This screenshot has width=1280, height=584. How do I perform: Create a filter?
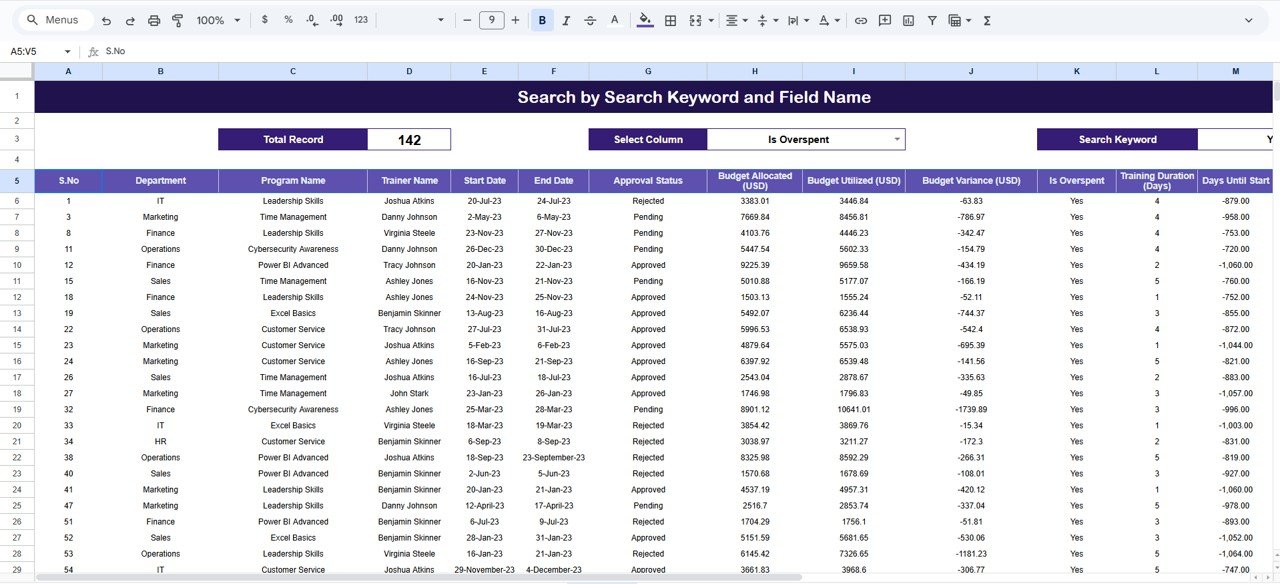coord(931,20)
